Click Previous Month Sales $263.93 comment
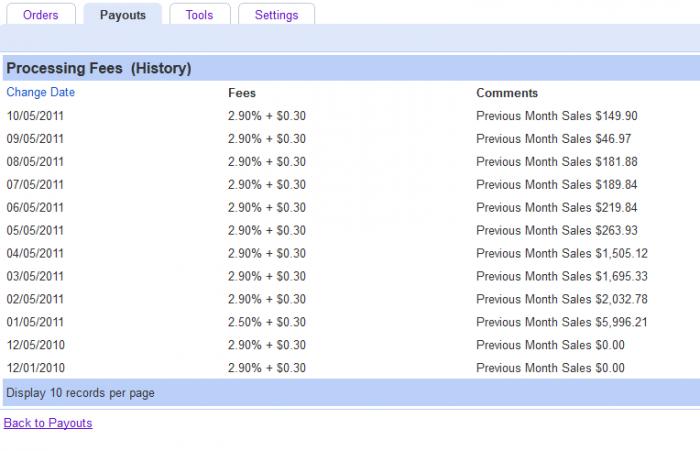700x451 pixels. click(x=557, y=230)
